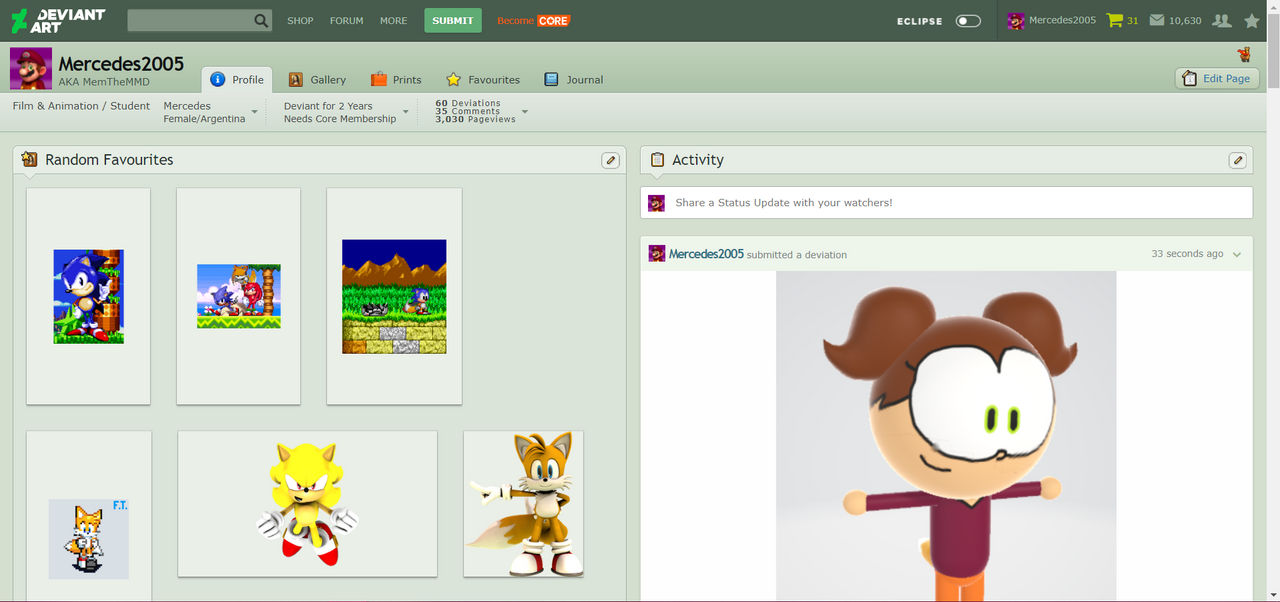Image resolution: width=1280 pixels, height=602 pixels.
Task: Edit the Activity widget pencil icon
Action: 1237,160
